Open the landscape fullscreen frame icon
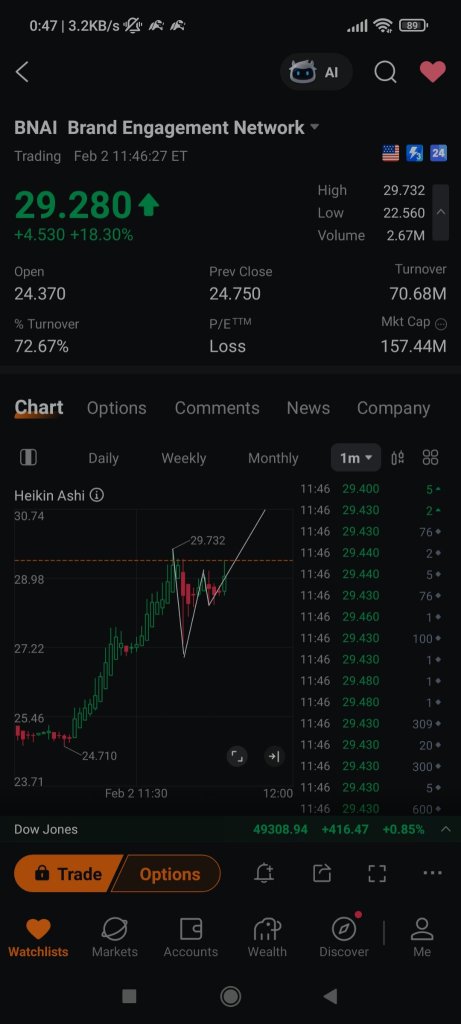461x1024 pixels. [x=377, y=873]
